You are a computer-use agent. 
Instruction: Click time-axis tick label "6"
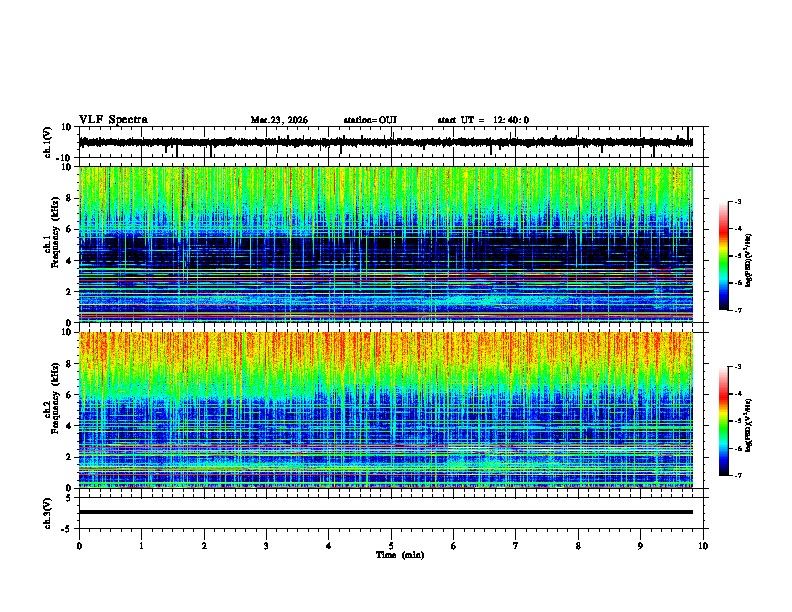click(x=454, y=546)
